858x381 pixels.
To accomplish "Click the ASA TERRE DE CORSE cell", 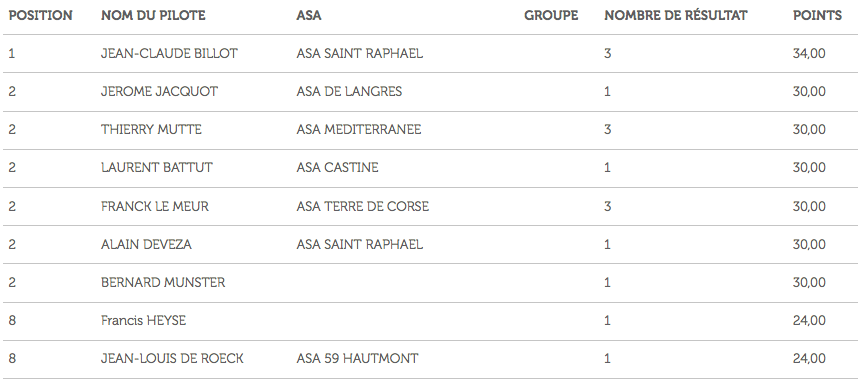I will coord(363,206).
